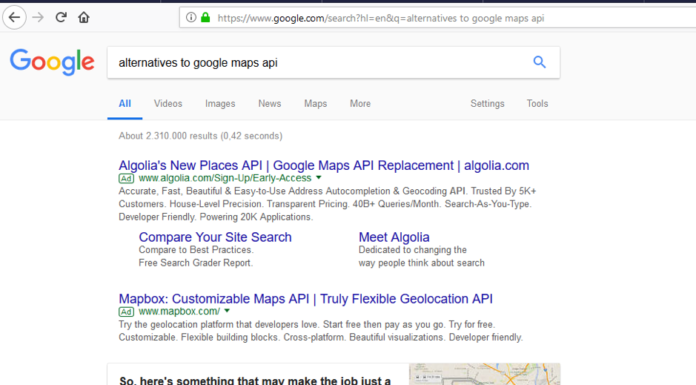Switch to the Images tab
Screen dimensions: 696x385
pyautogui.click(x=220, y=103)
